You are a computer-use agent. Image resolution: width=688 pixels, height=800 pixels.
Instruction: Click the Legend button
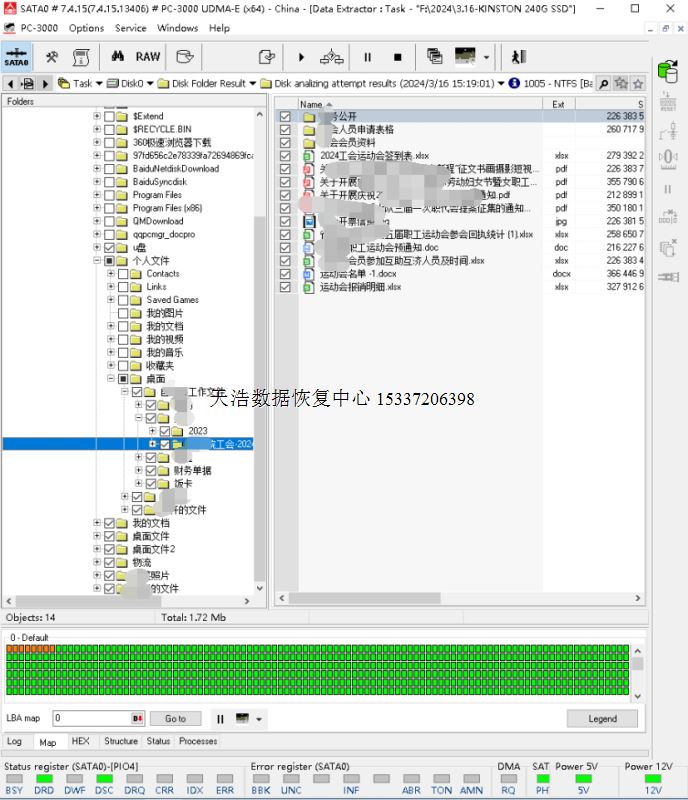601,718
